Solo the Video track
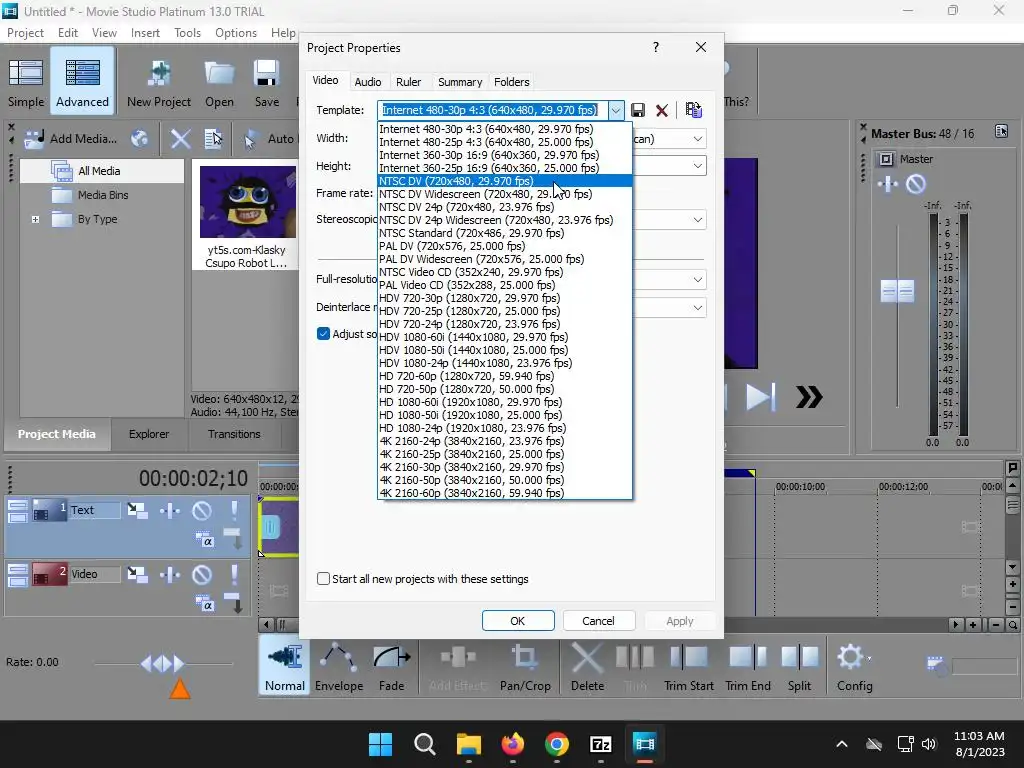Image resolution: width=1024 pixels, height=768 pixels. 234,574
